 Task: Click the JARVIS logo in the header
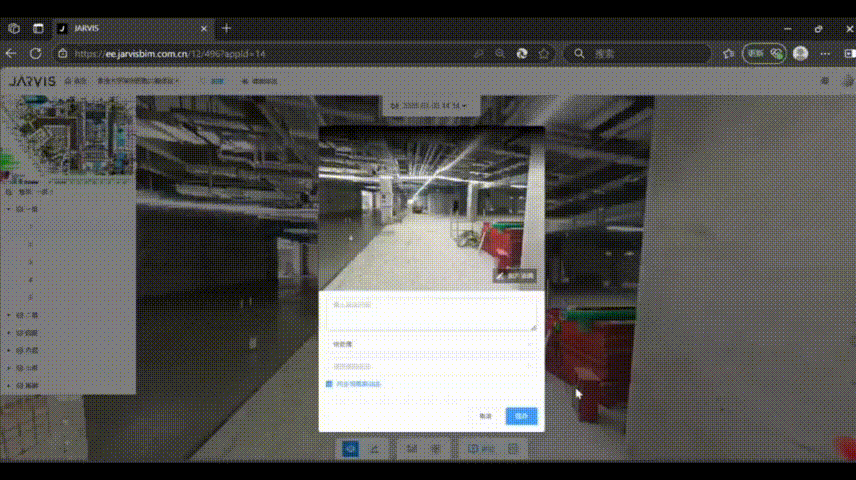point(33,80)
